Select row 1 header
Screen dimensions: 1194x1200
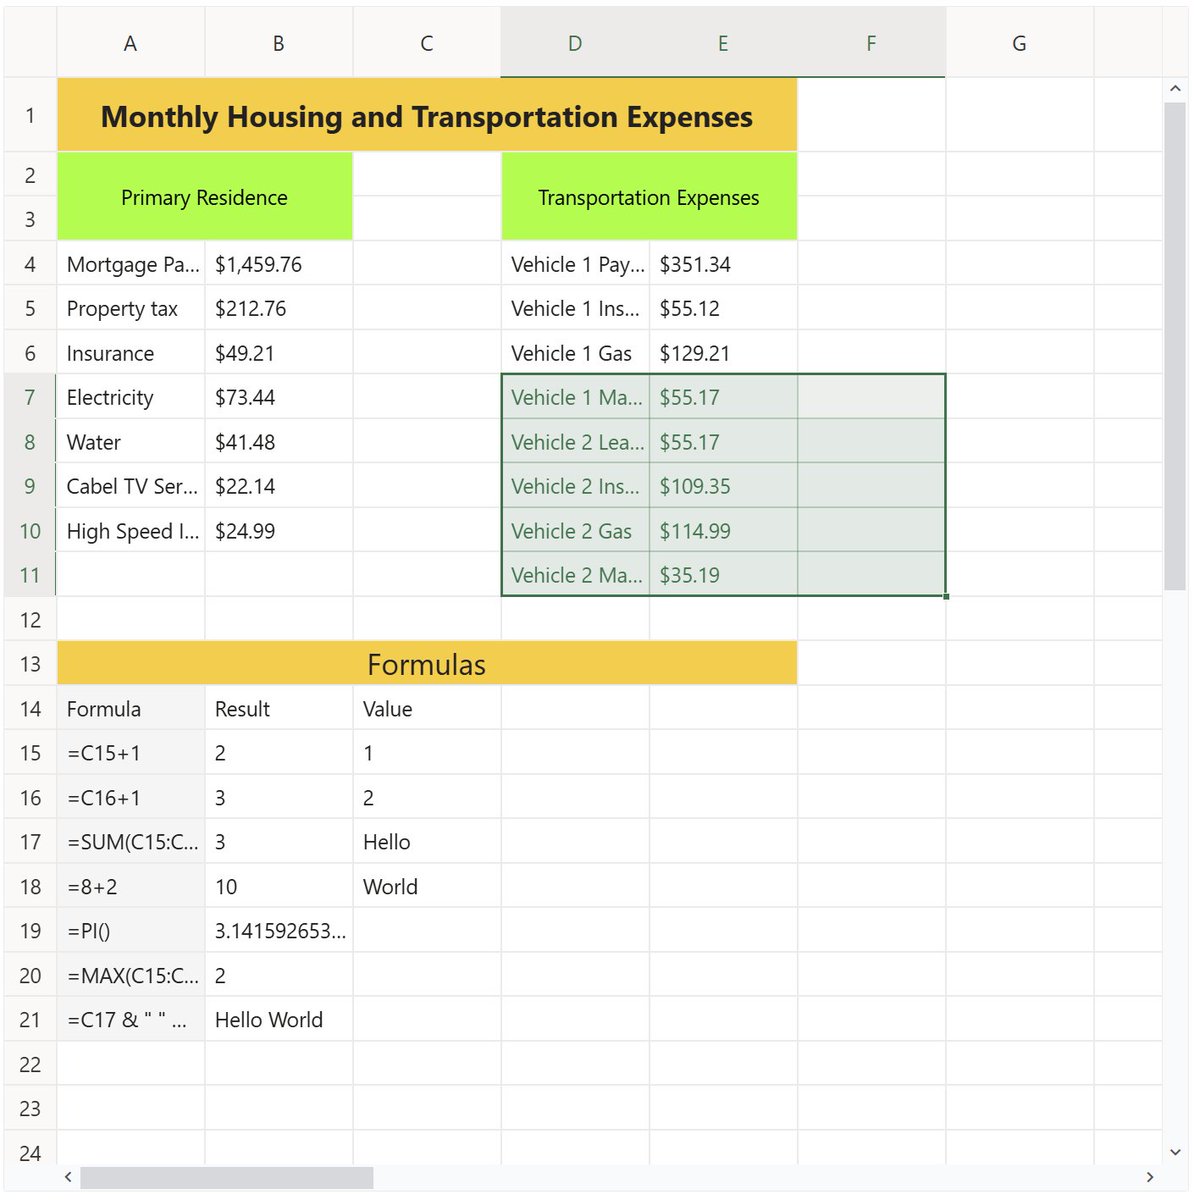coord(30,115)
